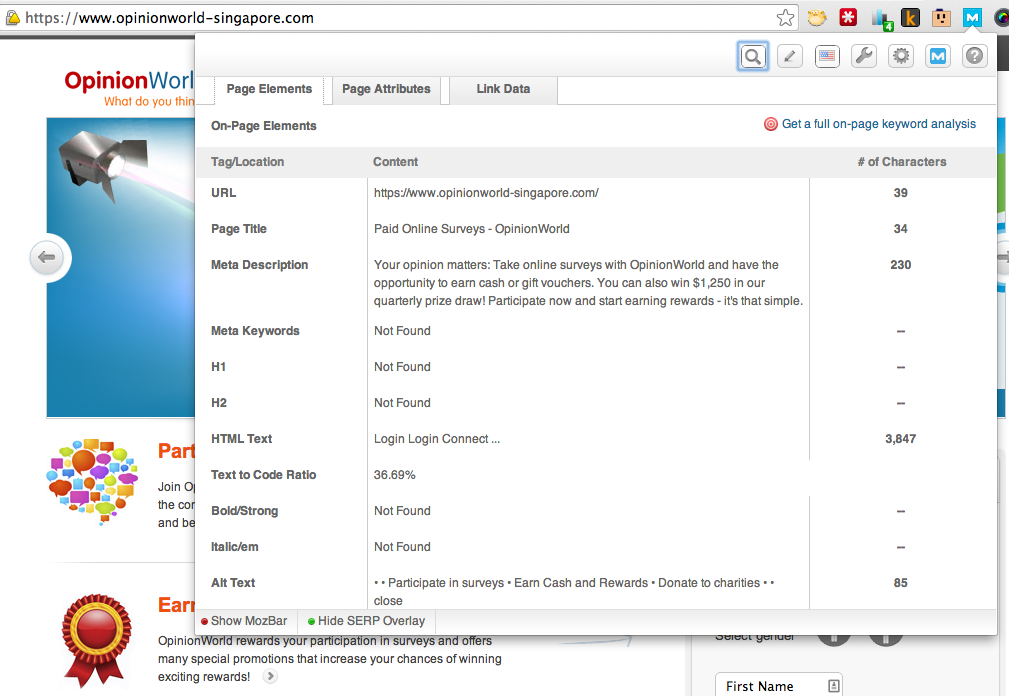Screen dimensions: 1009x696
Task: Click the target icon beside keyword analysis link
Action: (x=770, y=124)
